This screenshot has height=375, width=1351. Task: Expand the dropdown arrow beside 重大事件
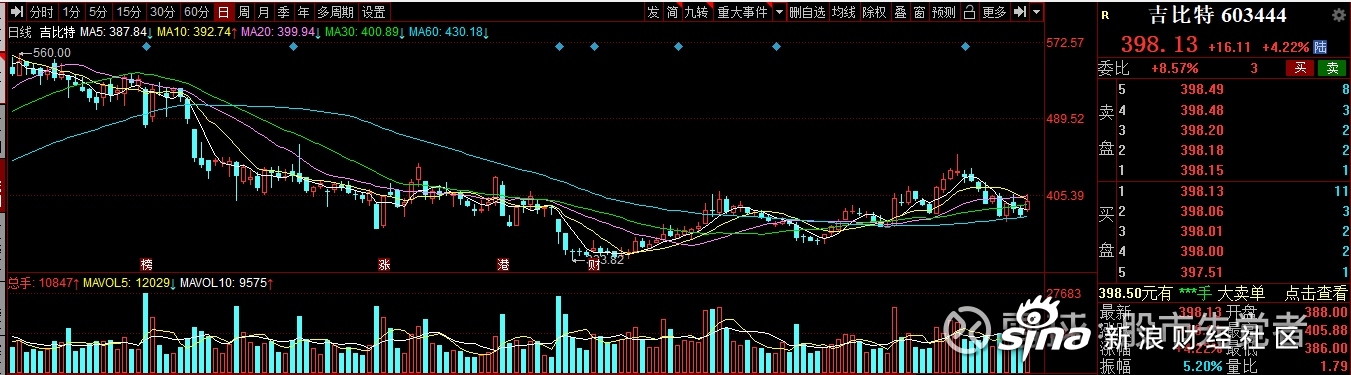[779, 12]
